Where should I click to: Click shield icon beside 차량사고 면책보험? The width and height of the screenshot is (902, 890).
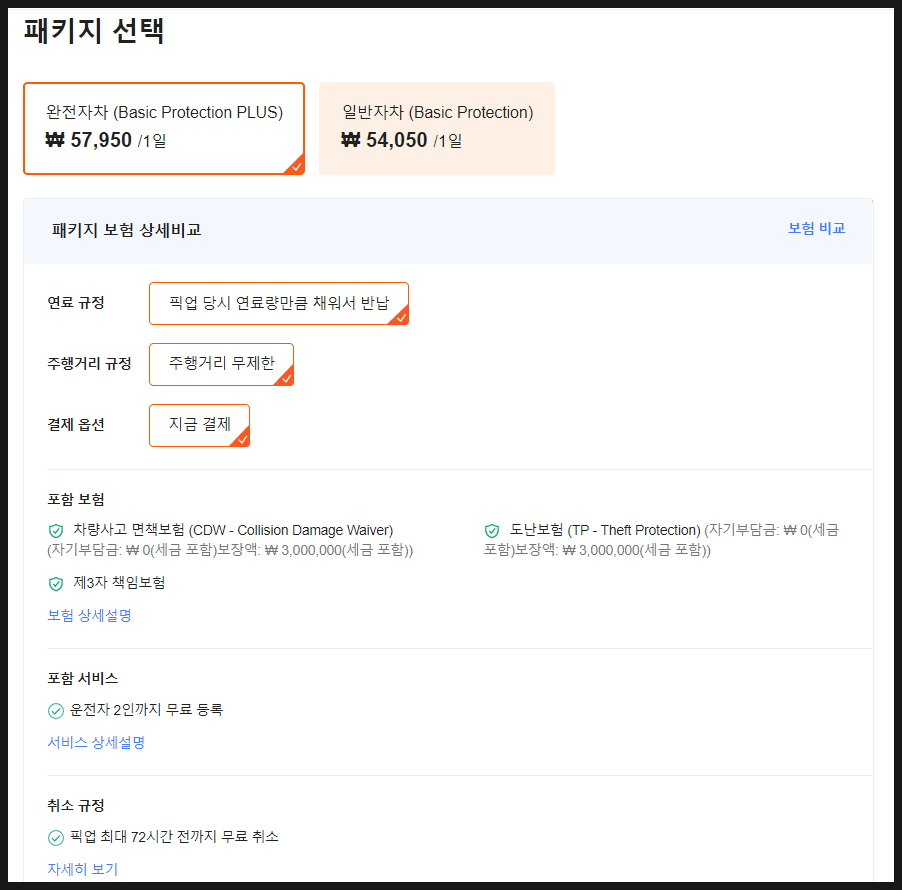(56, 530)
